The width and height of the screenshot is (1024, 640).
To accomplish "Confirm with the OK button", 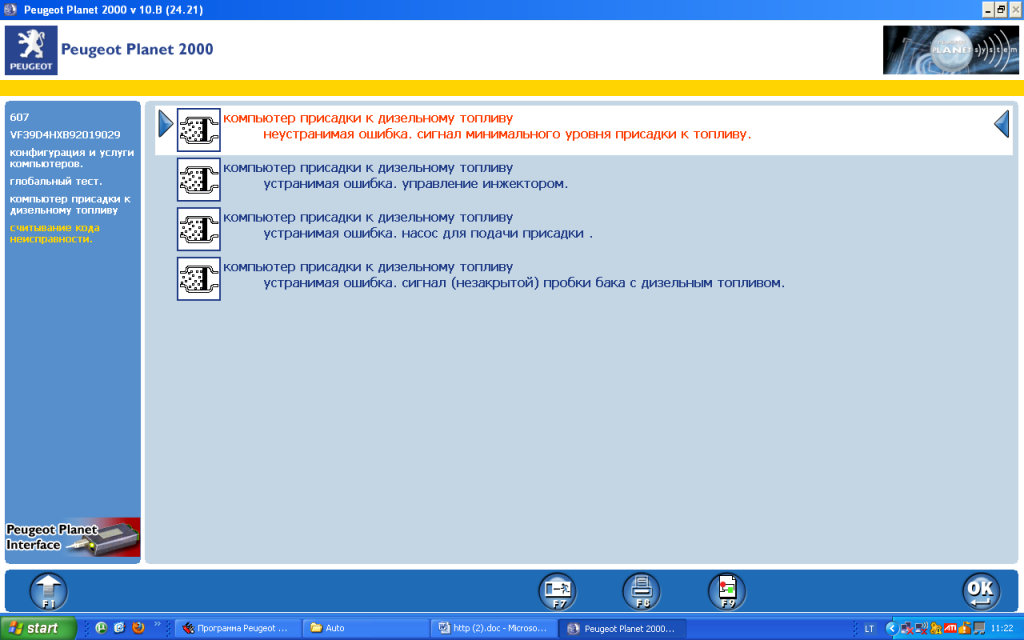I will pos(981,591).
